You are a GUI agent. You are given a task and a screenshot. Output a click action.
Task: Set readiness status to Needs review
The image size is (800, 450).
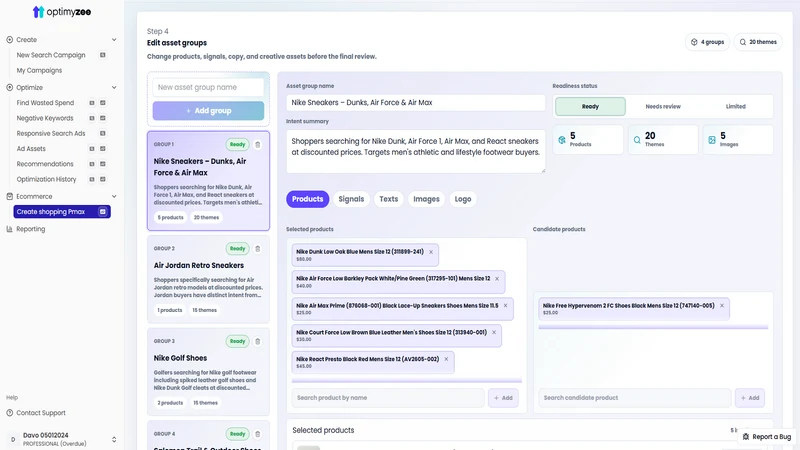[x=663, y=107]
